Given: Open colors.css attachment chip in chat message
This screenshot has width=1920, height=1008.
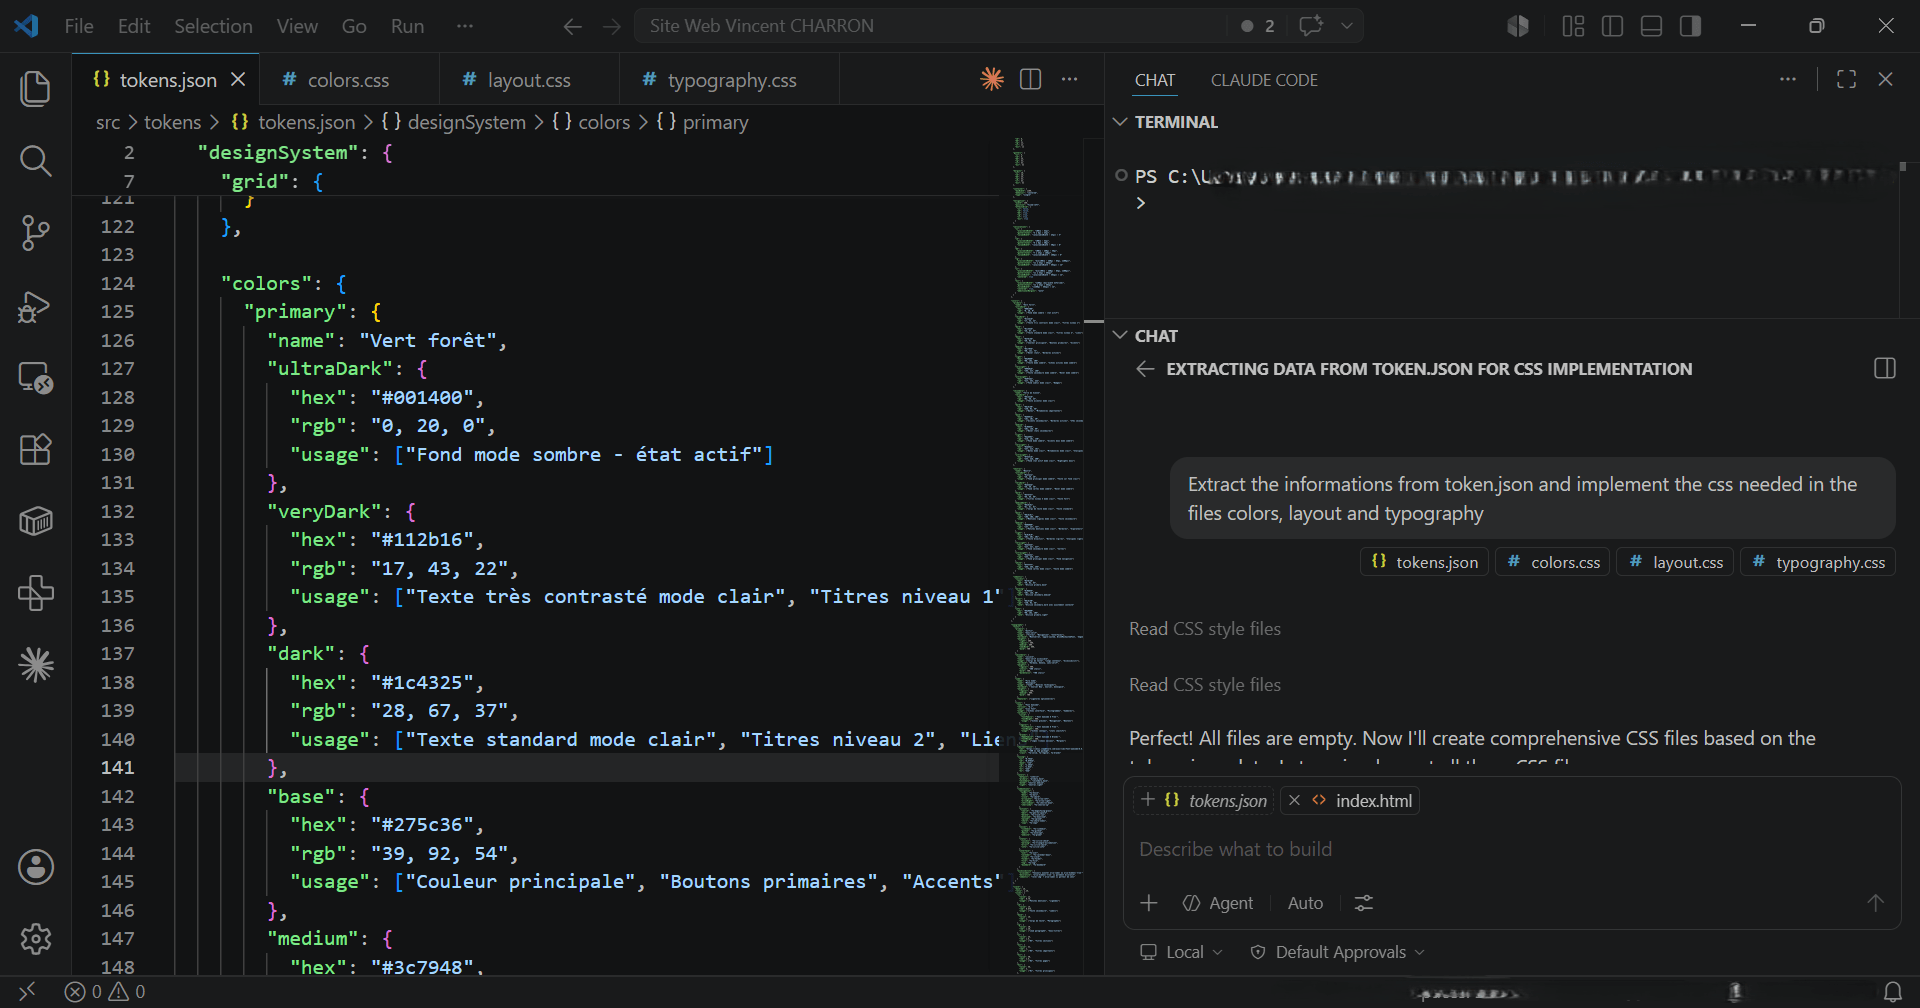Looking at the screenshot, I should tap(1553, 562).
